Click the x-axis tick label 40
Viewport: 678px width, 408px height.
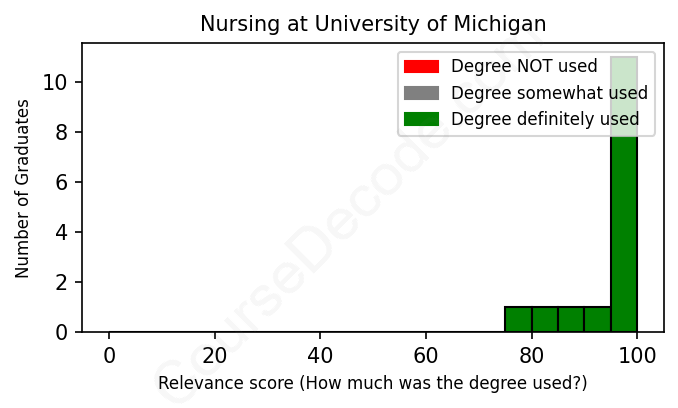(320, 355)
